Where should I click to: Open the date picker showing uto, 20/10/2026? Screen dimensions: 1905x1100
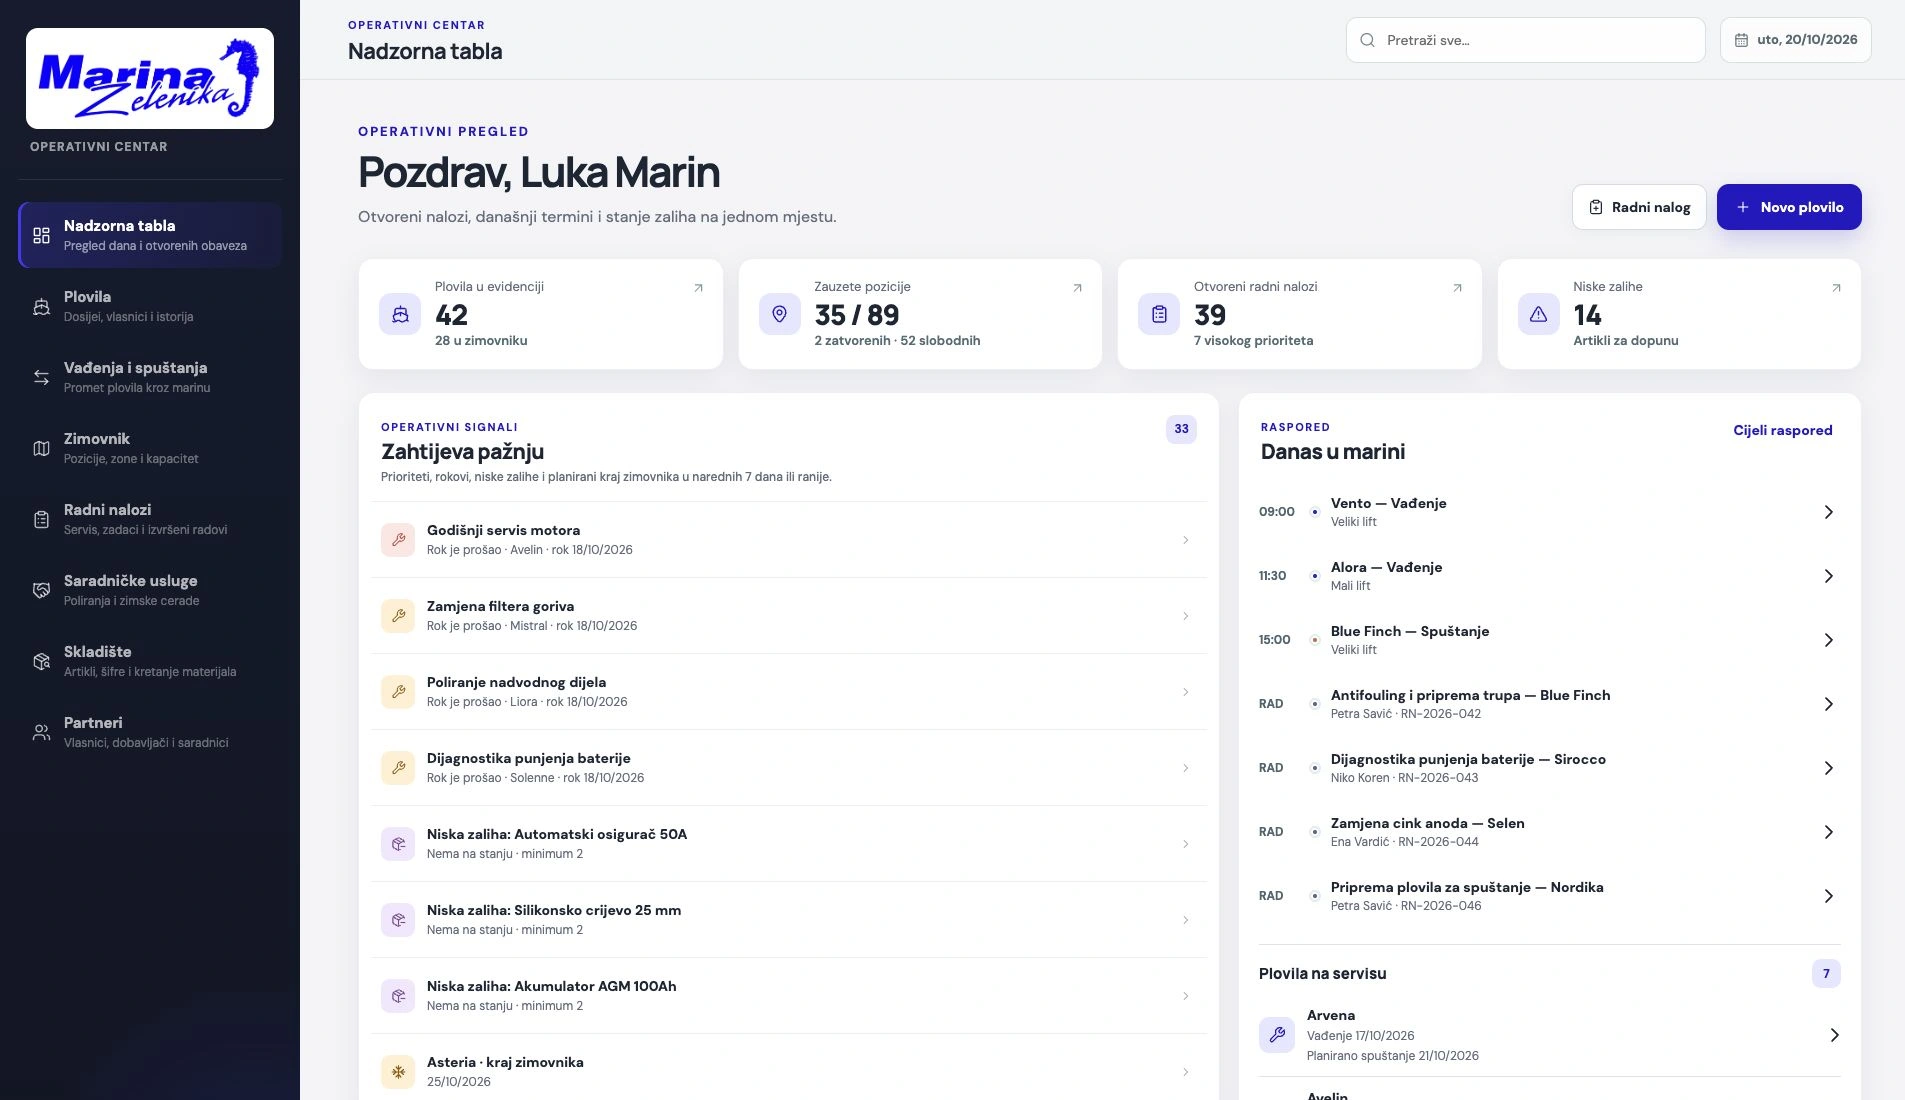click(x=1796, y=40)
